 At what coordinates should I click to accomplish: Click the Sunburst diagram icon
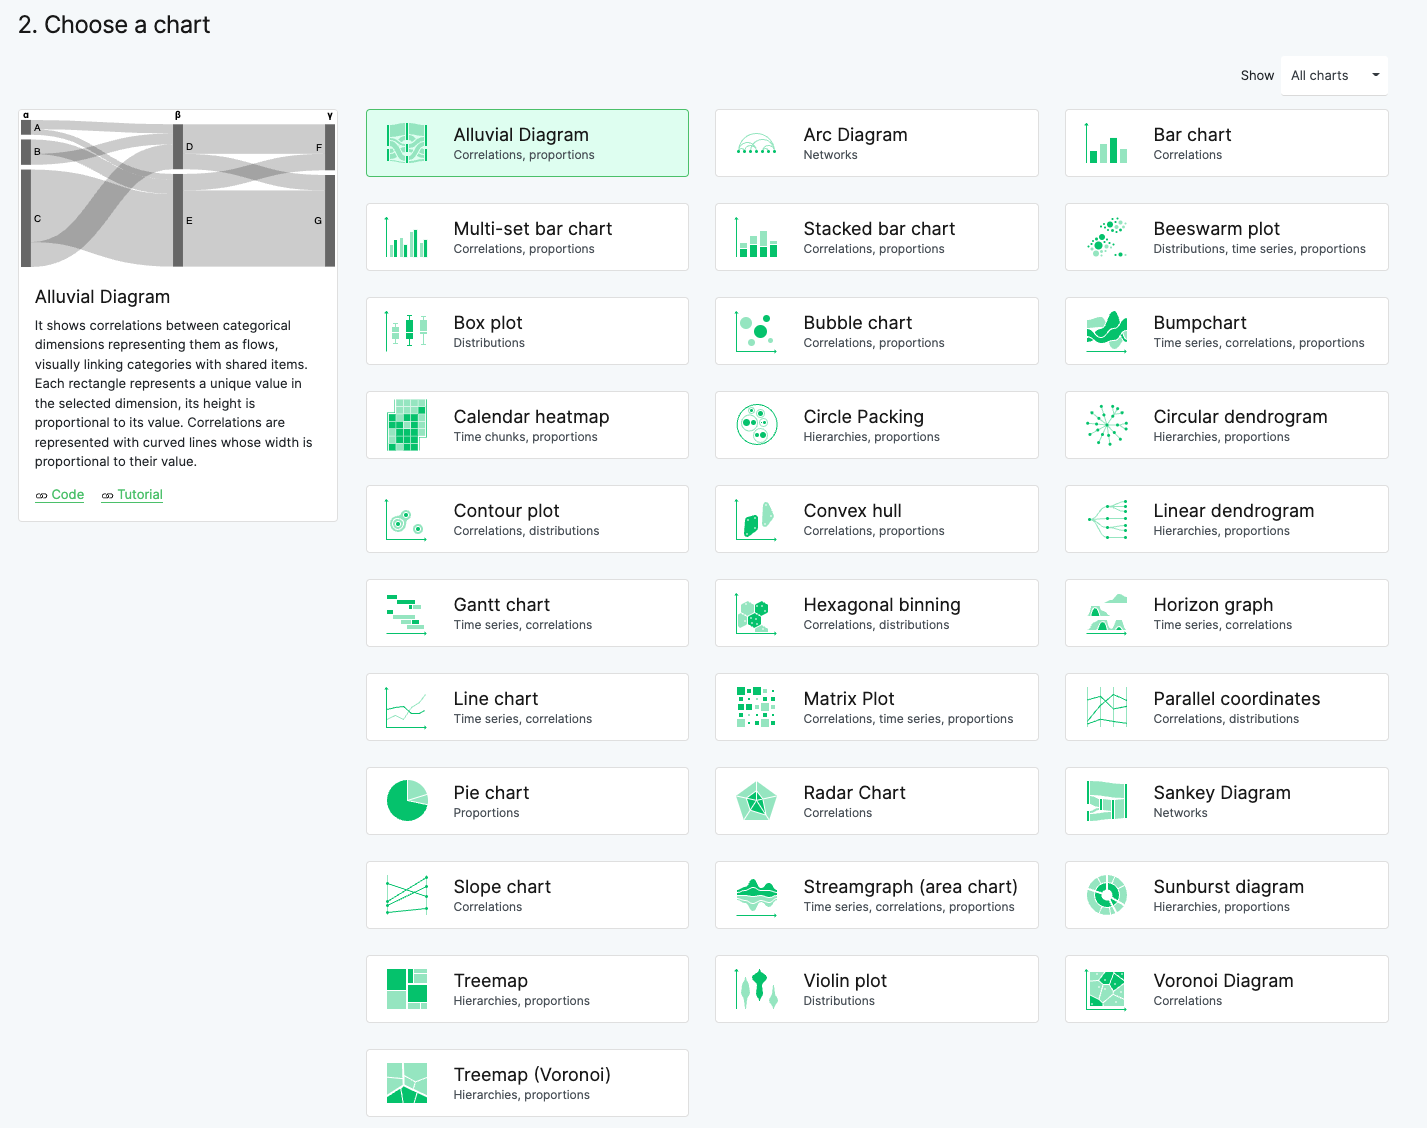[x=1107, y=895]
